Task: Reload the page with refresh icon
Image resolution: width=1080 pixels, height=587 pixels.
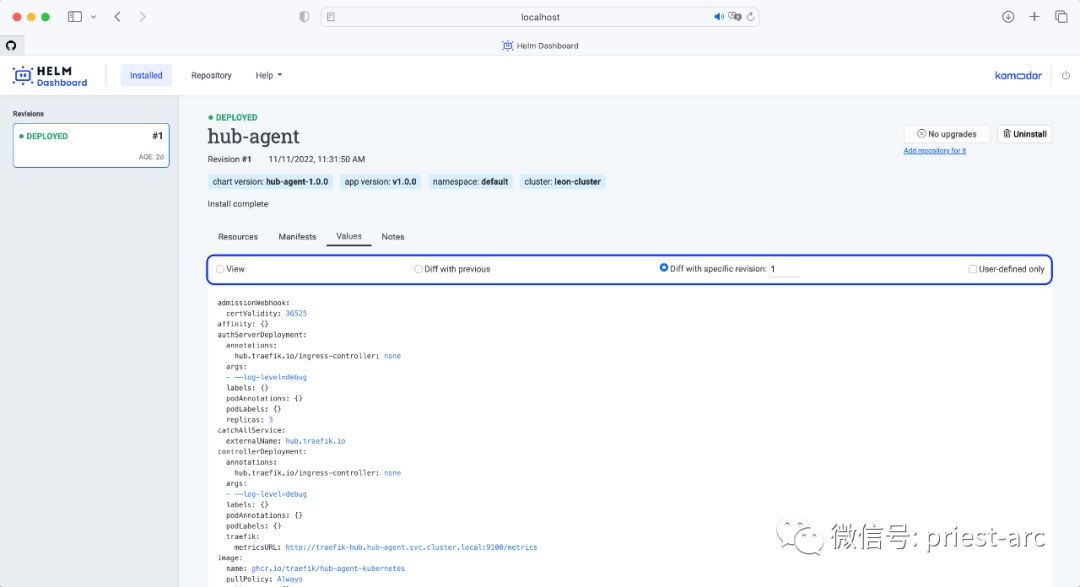Action: (x=751, y=17)
